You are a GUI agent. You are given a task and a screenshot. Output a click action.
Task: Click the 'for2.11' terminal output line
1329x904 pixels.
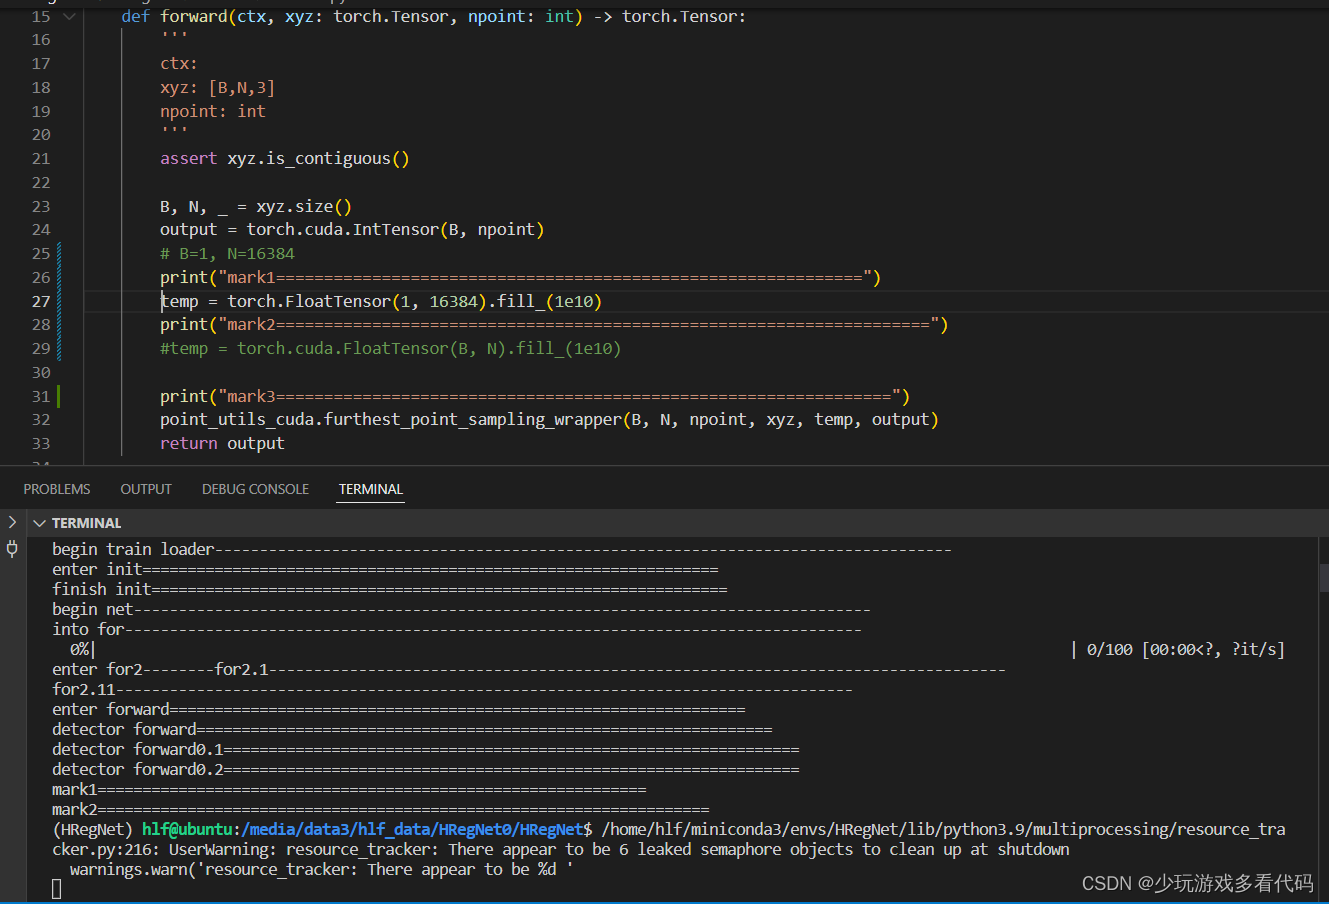coord(452,689)
